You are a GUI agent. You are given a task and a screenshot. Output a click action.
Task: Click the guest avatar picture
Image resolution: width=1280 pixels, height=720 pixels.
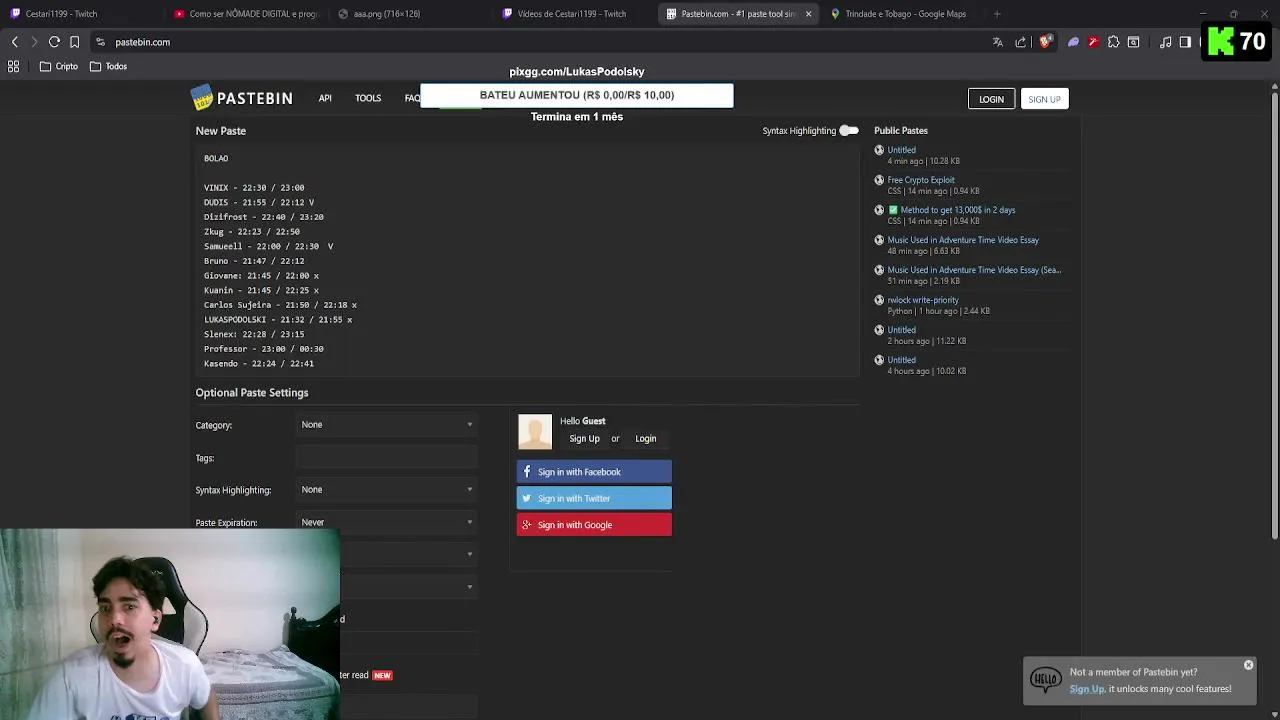click(535, 432)
